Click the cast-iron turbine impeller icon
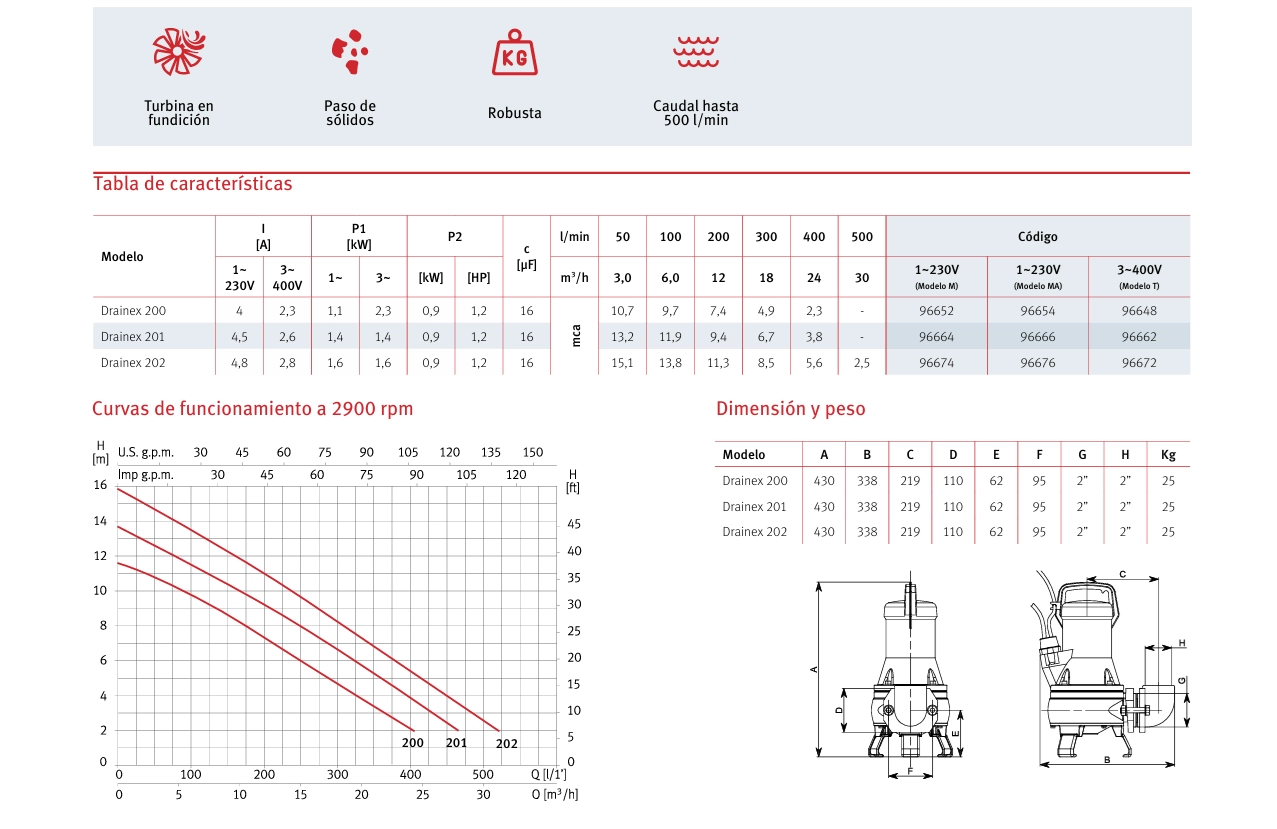1277x829 pixels. 179,51
